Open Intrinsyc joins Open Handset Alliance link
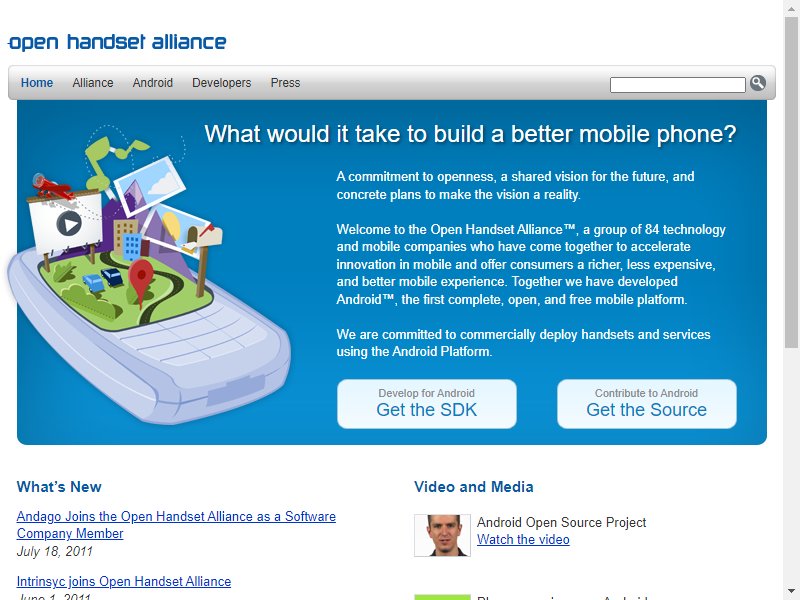This screenshot has width=800, height=600. (123, 582)
